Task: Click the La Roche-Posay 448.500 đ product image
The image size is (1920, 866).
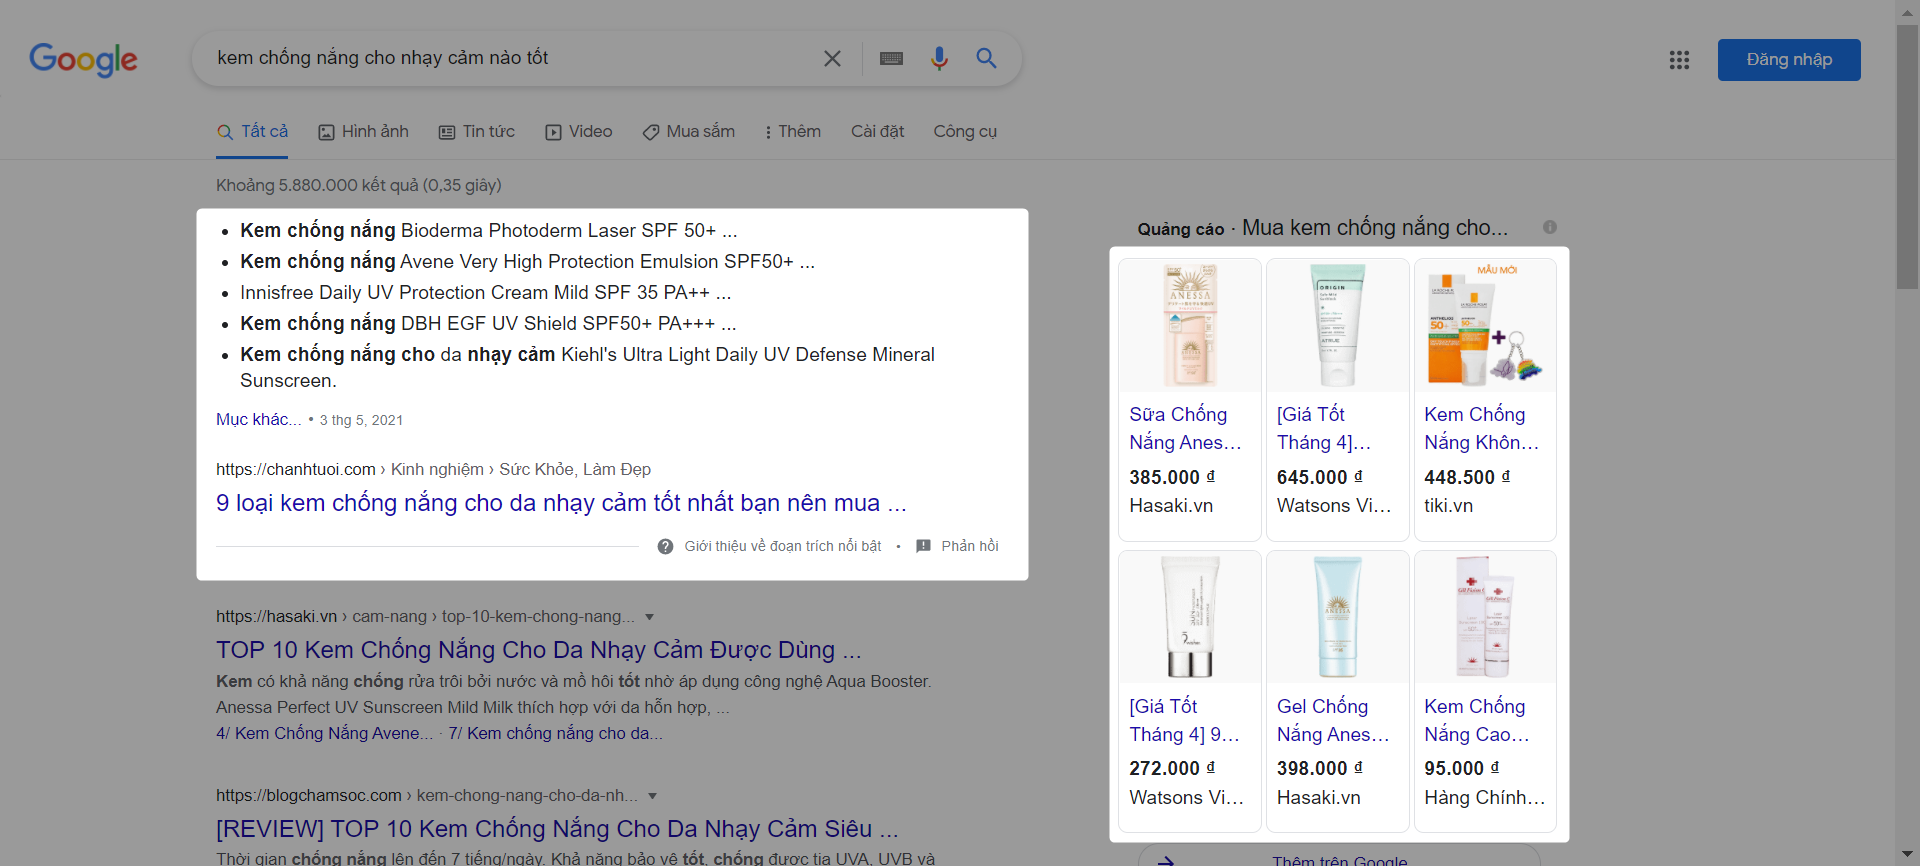Action: [1485, 326]
